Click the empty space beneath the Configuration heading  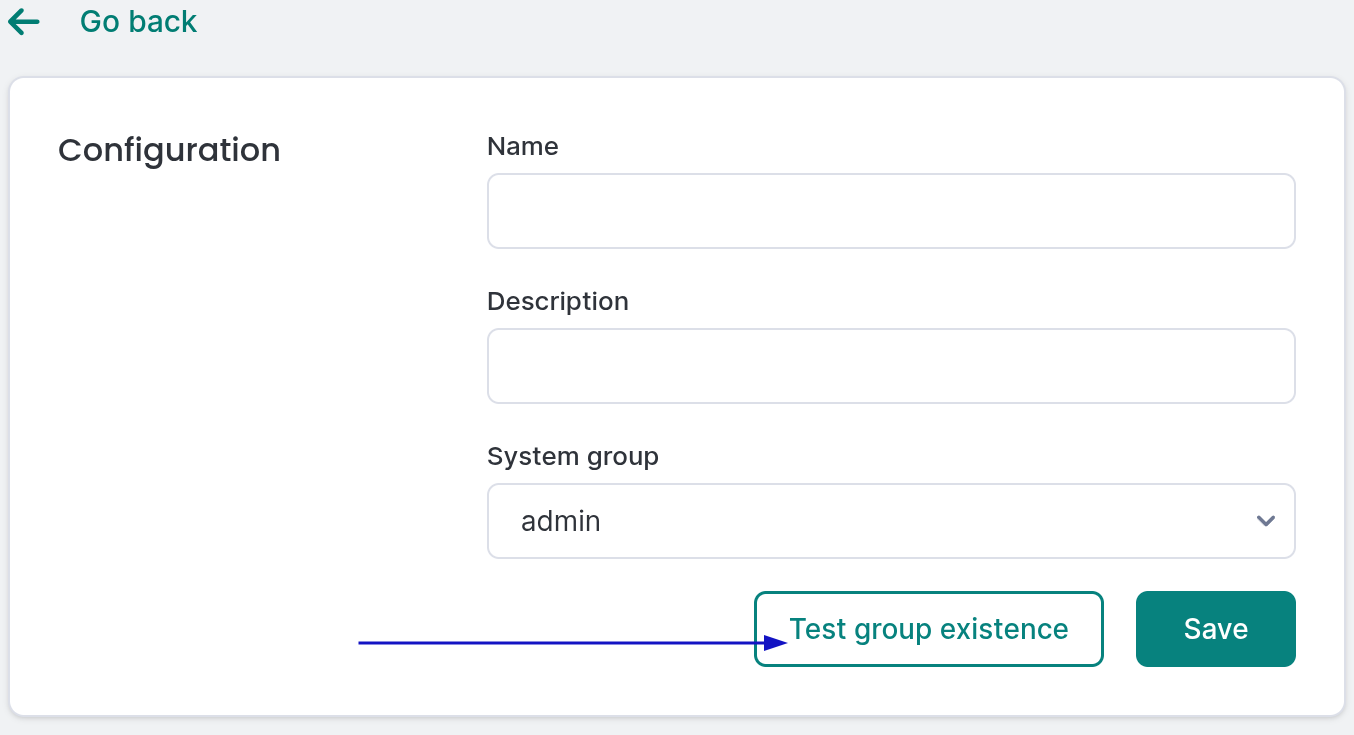click(x=200, y=400)
